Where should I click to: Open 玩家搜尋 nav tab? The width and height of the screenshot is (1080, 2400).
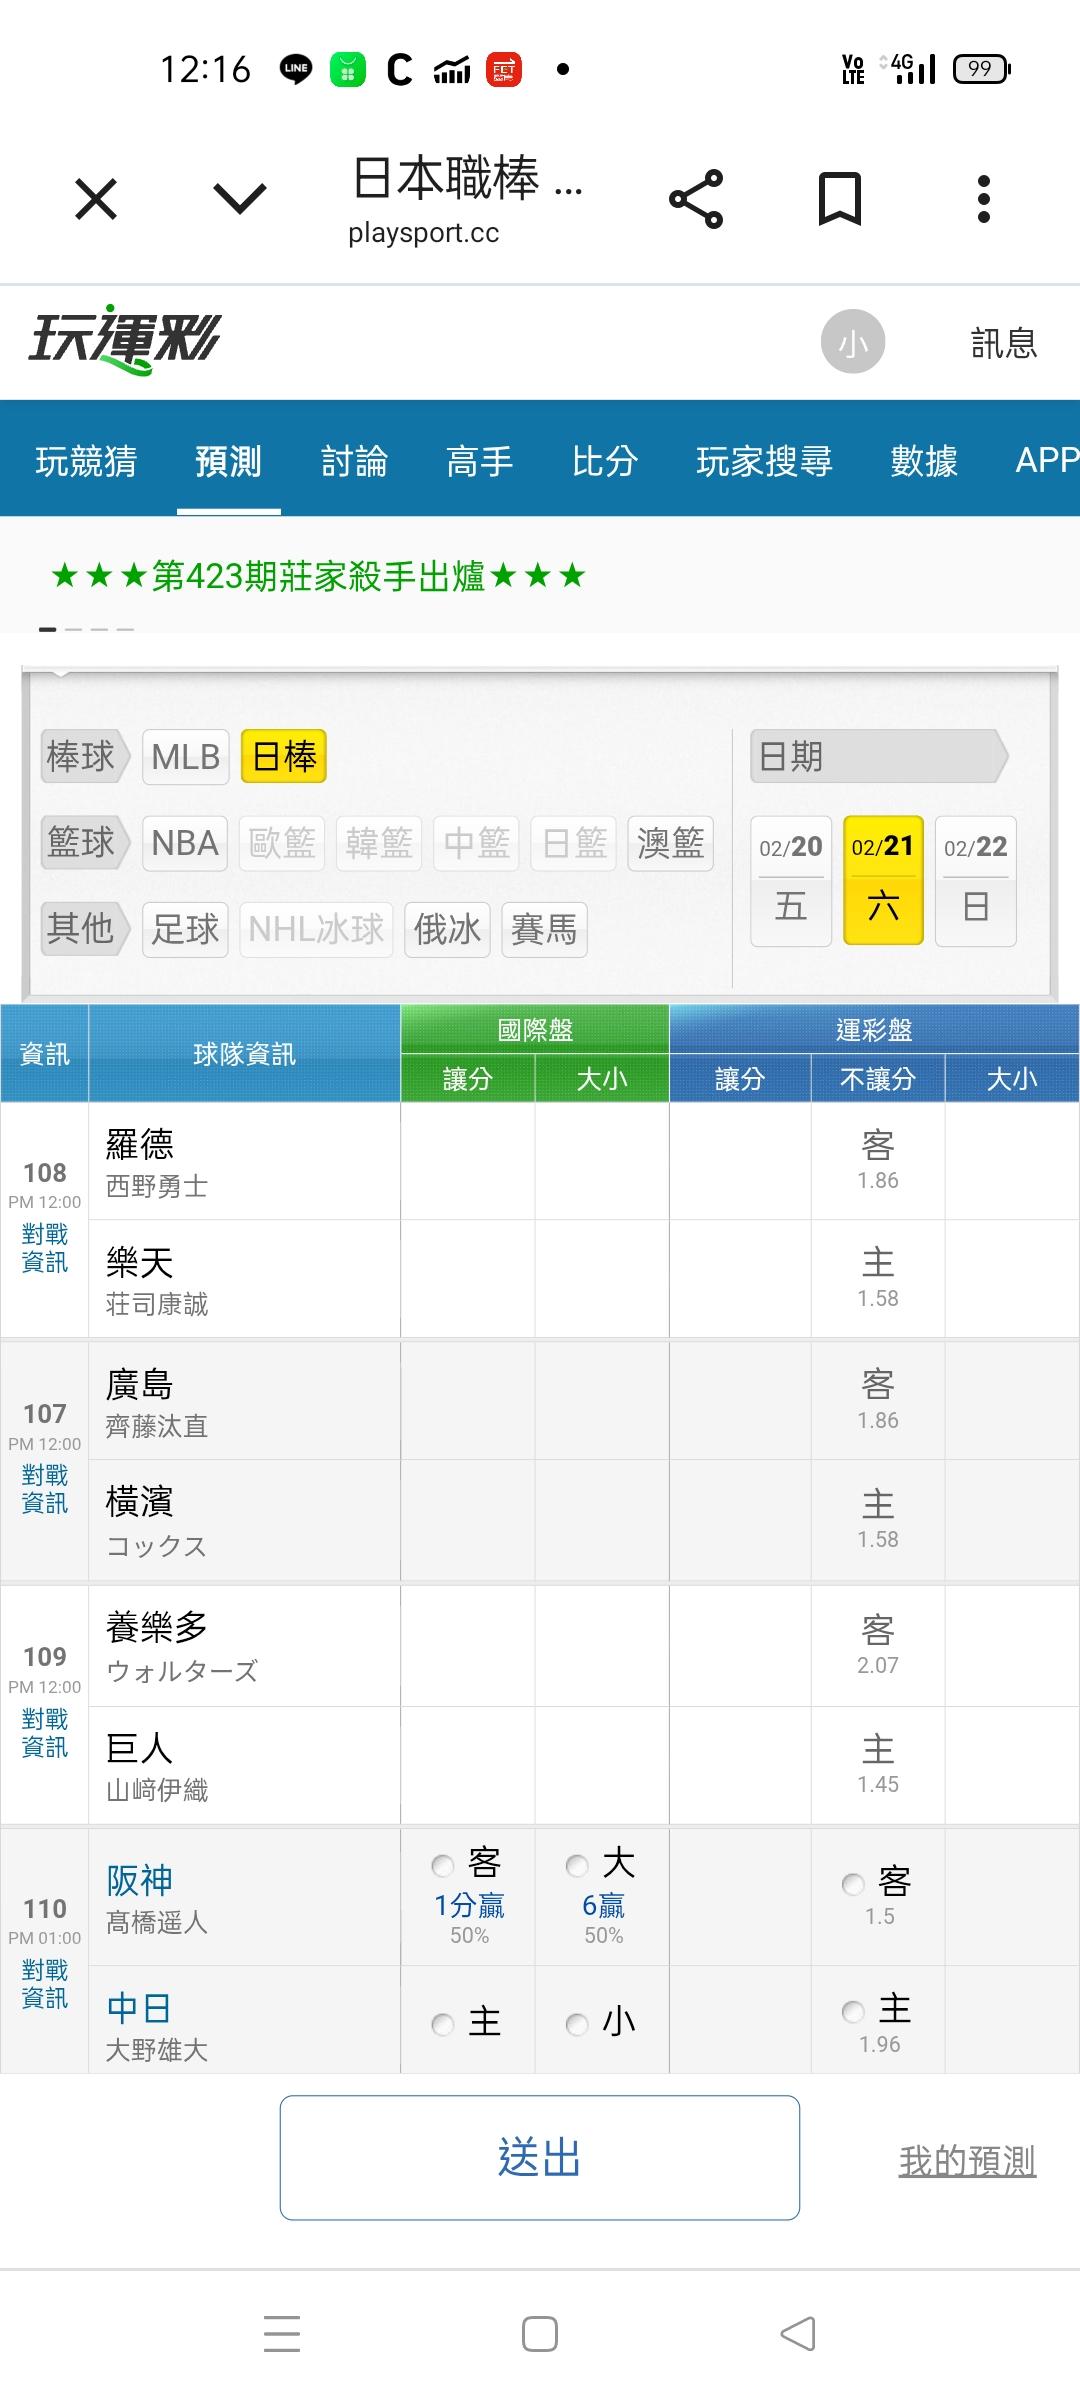[764, 461]
